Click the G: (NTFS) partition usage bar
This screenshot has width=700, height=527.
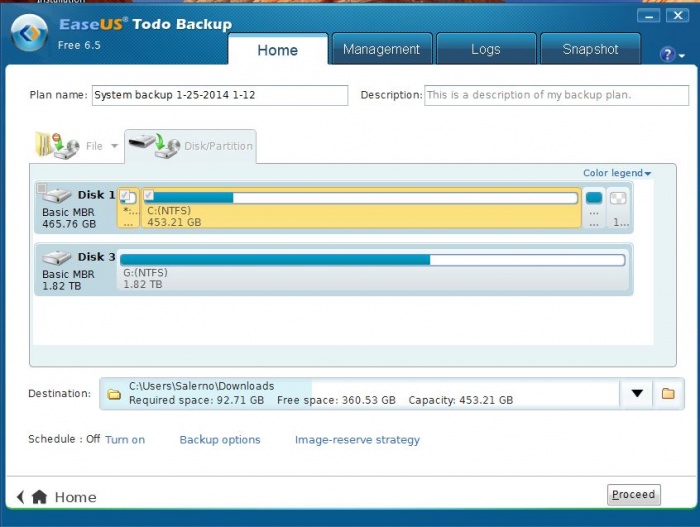[x=373, y=260]
